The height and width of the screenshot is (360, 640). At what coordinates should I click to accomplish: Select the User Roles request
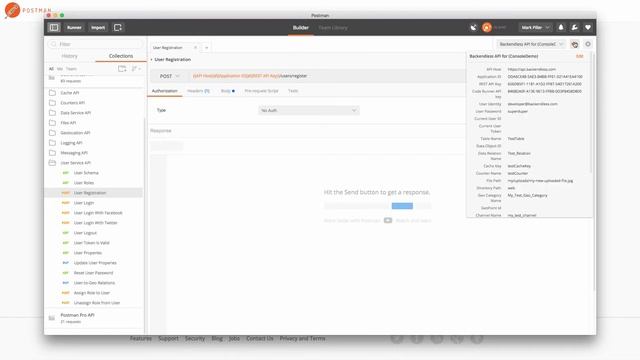[x=84, y=183]
